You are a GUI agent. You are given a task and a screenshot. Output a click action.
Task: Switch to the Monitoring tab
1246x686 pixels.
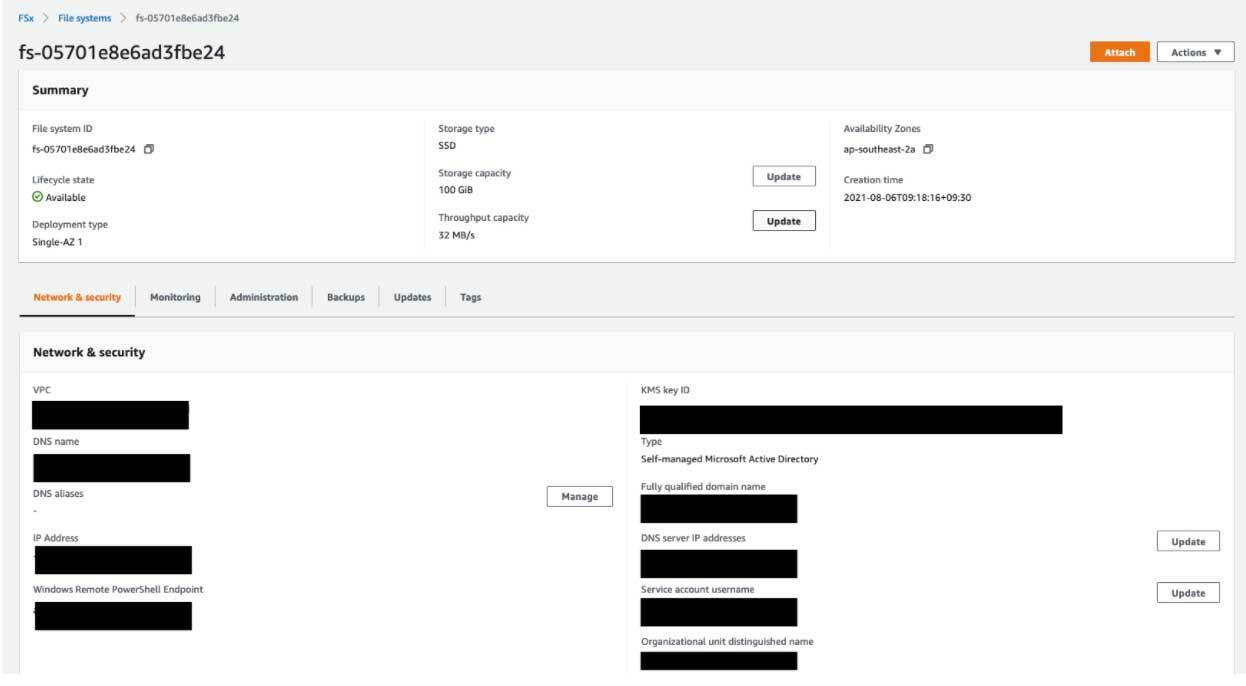click(x=175, y=297)
